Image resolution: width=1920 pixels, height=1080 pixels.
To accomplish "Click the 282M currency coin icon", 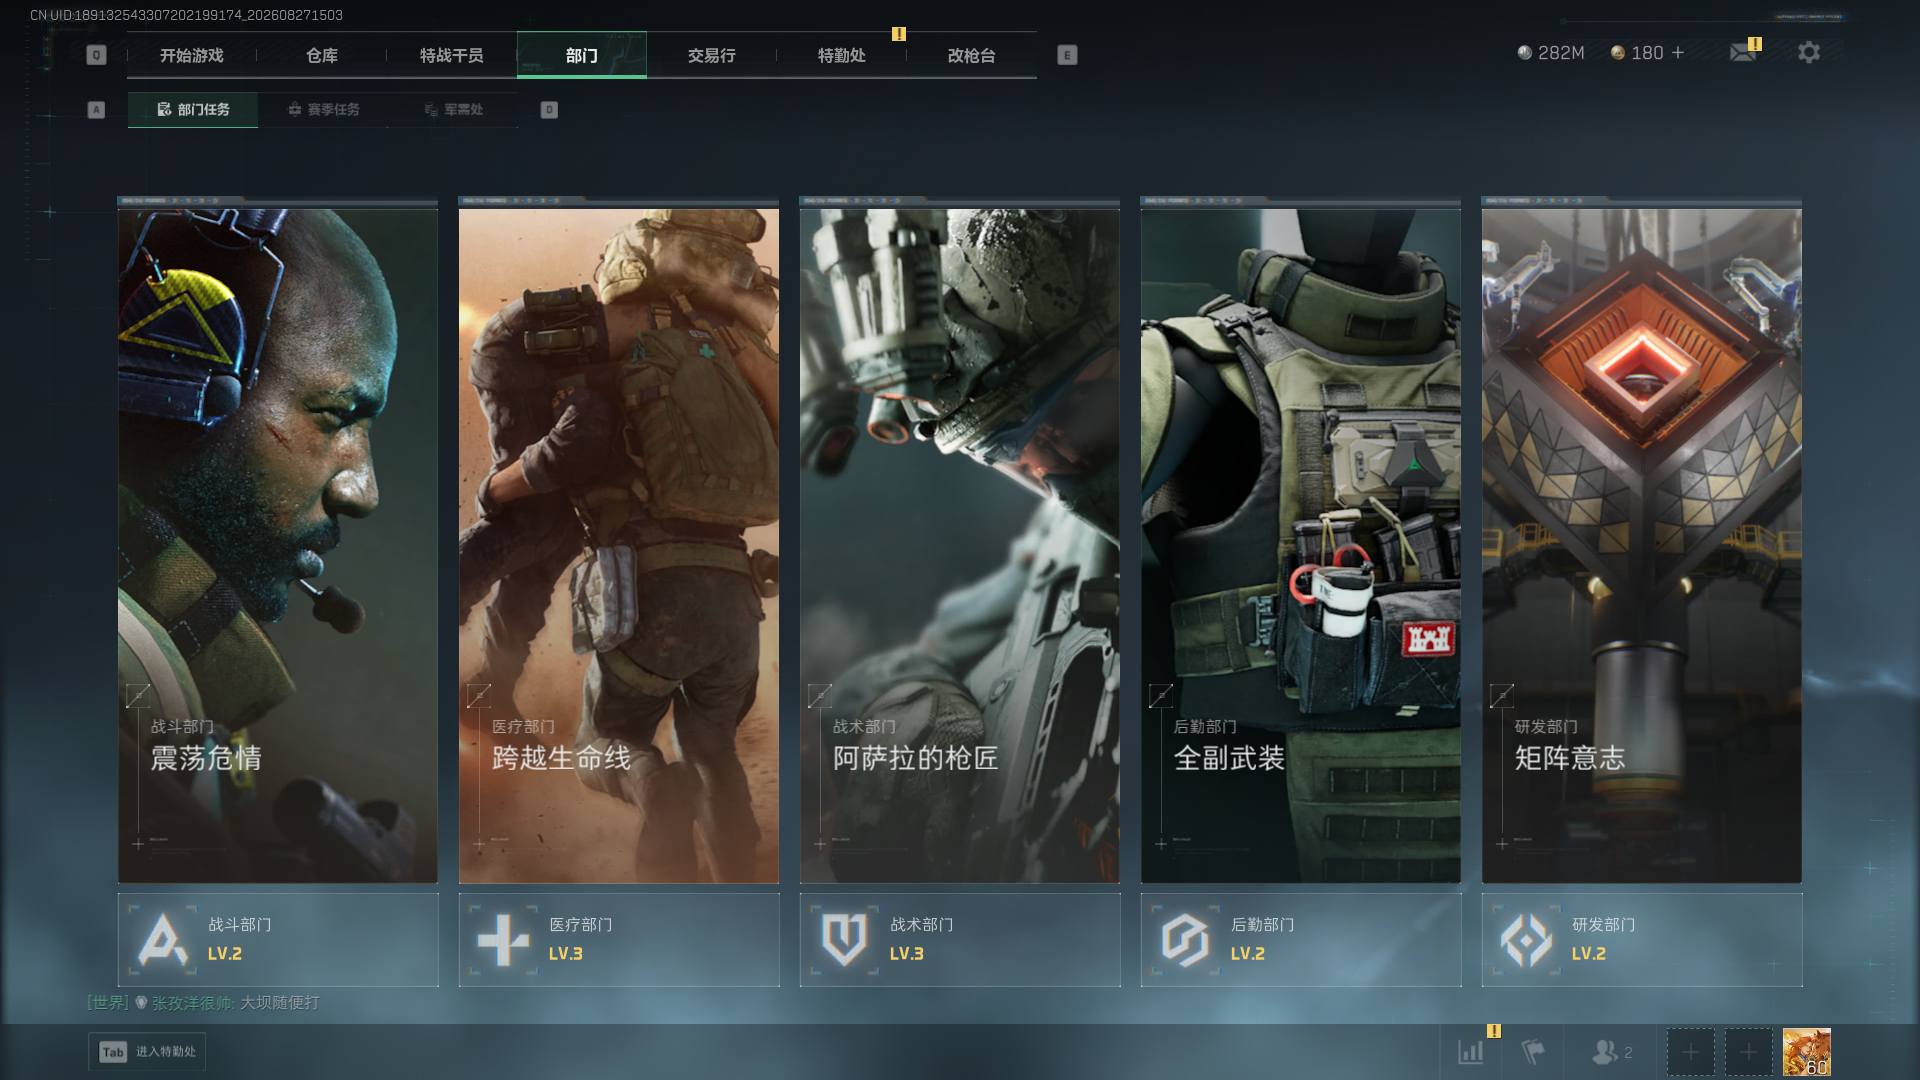I will coord(1524,53).
